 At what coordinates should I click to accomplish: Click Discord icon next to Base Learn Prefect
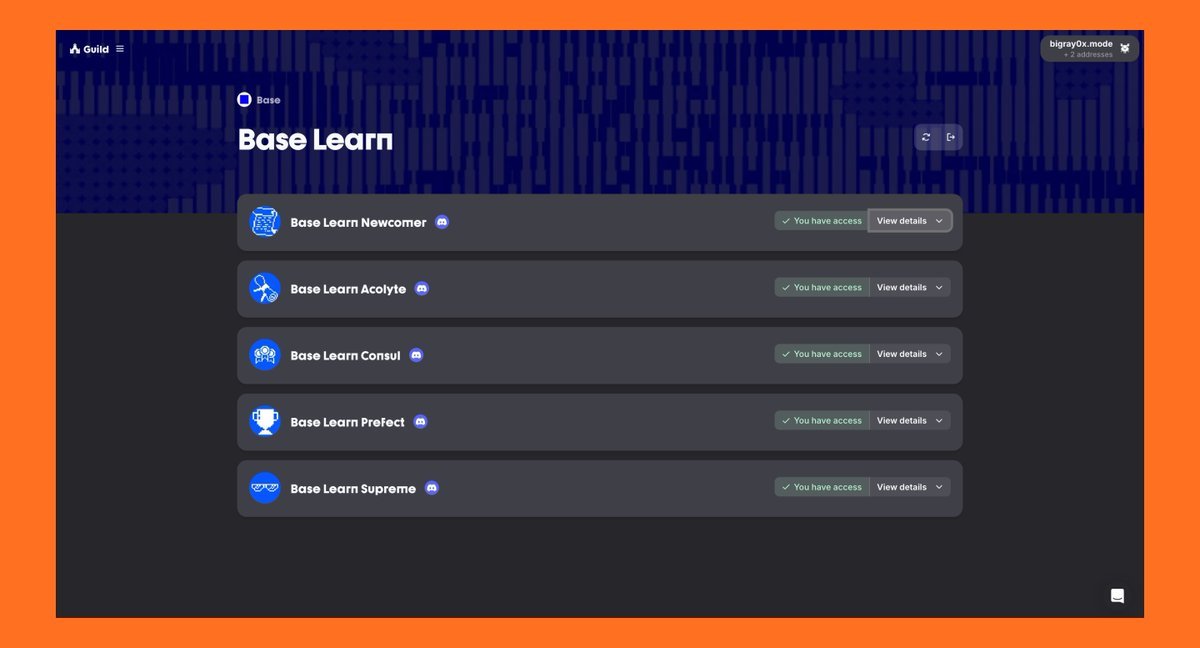(x=420, y=421)
